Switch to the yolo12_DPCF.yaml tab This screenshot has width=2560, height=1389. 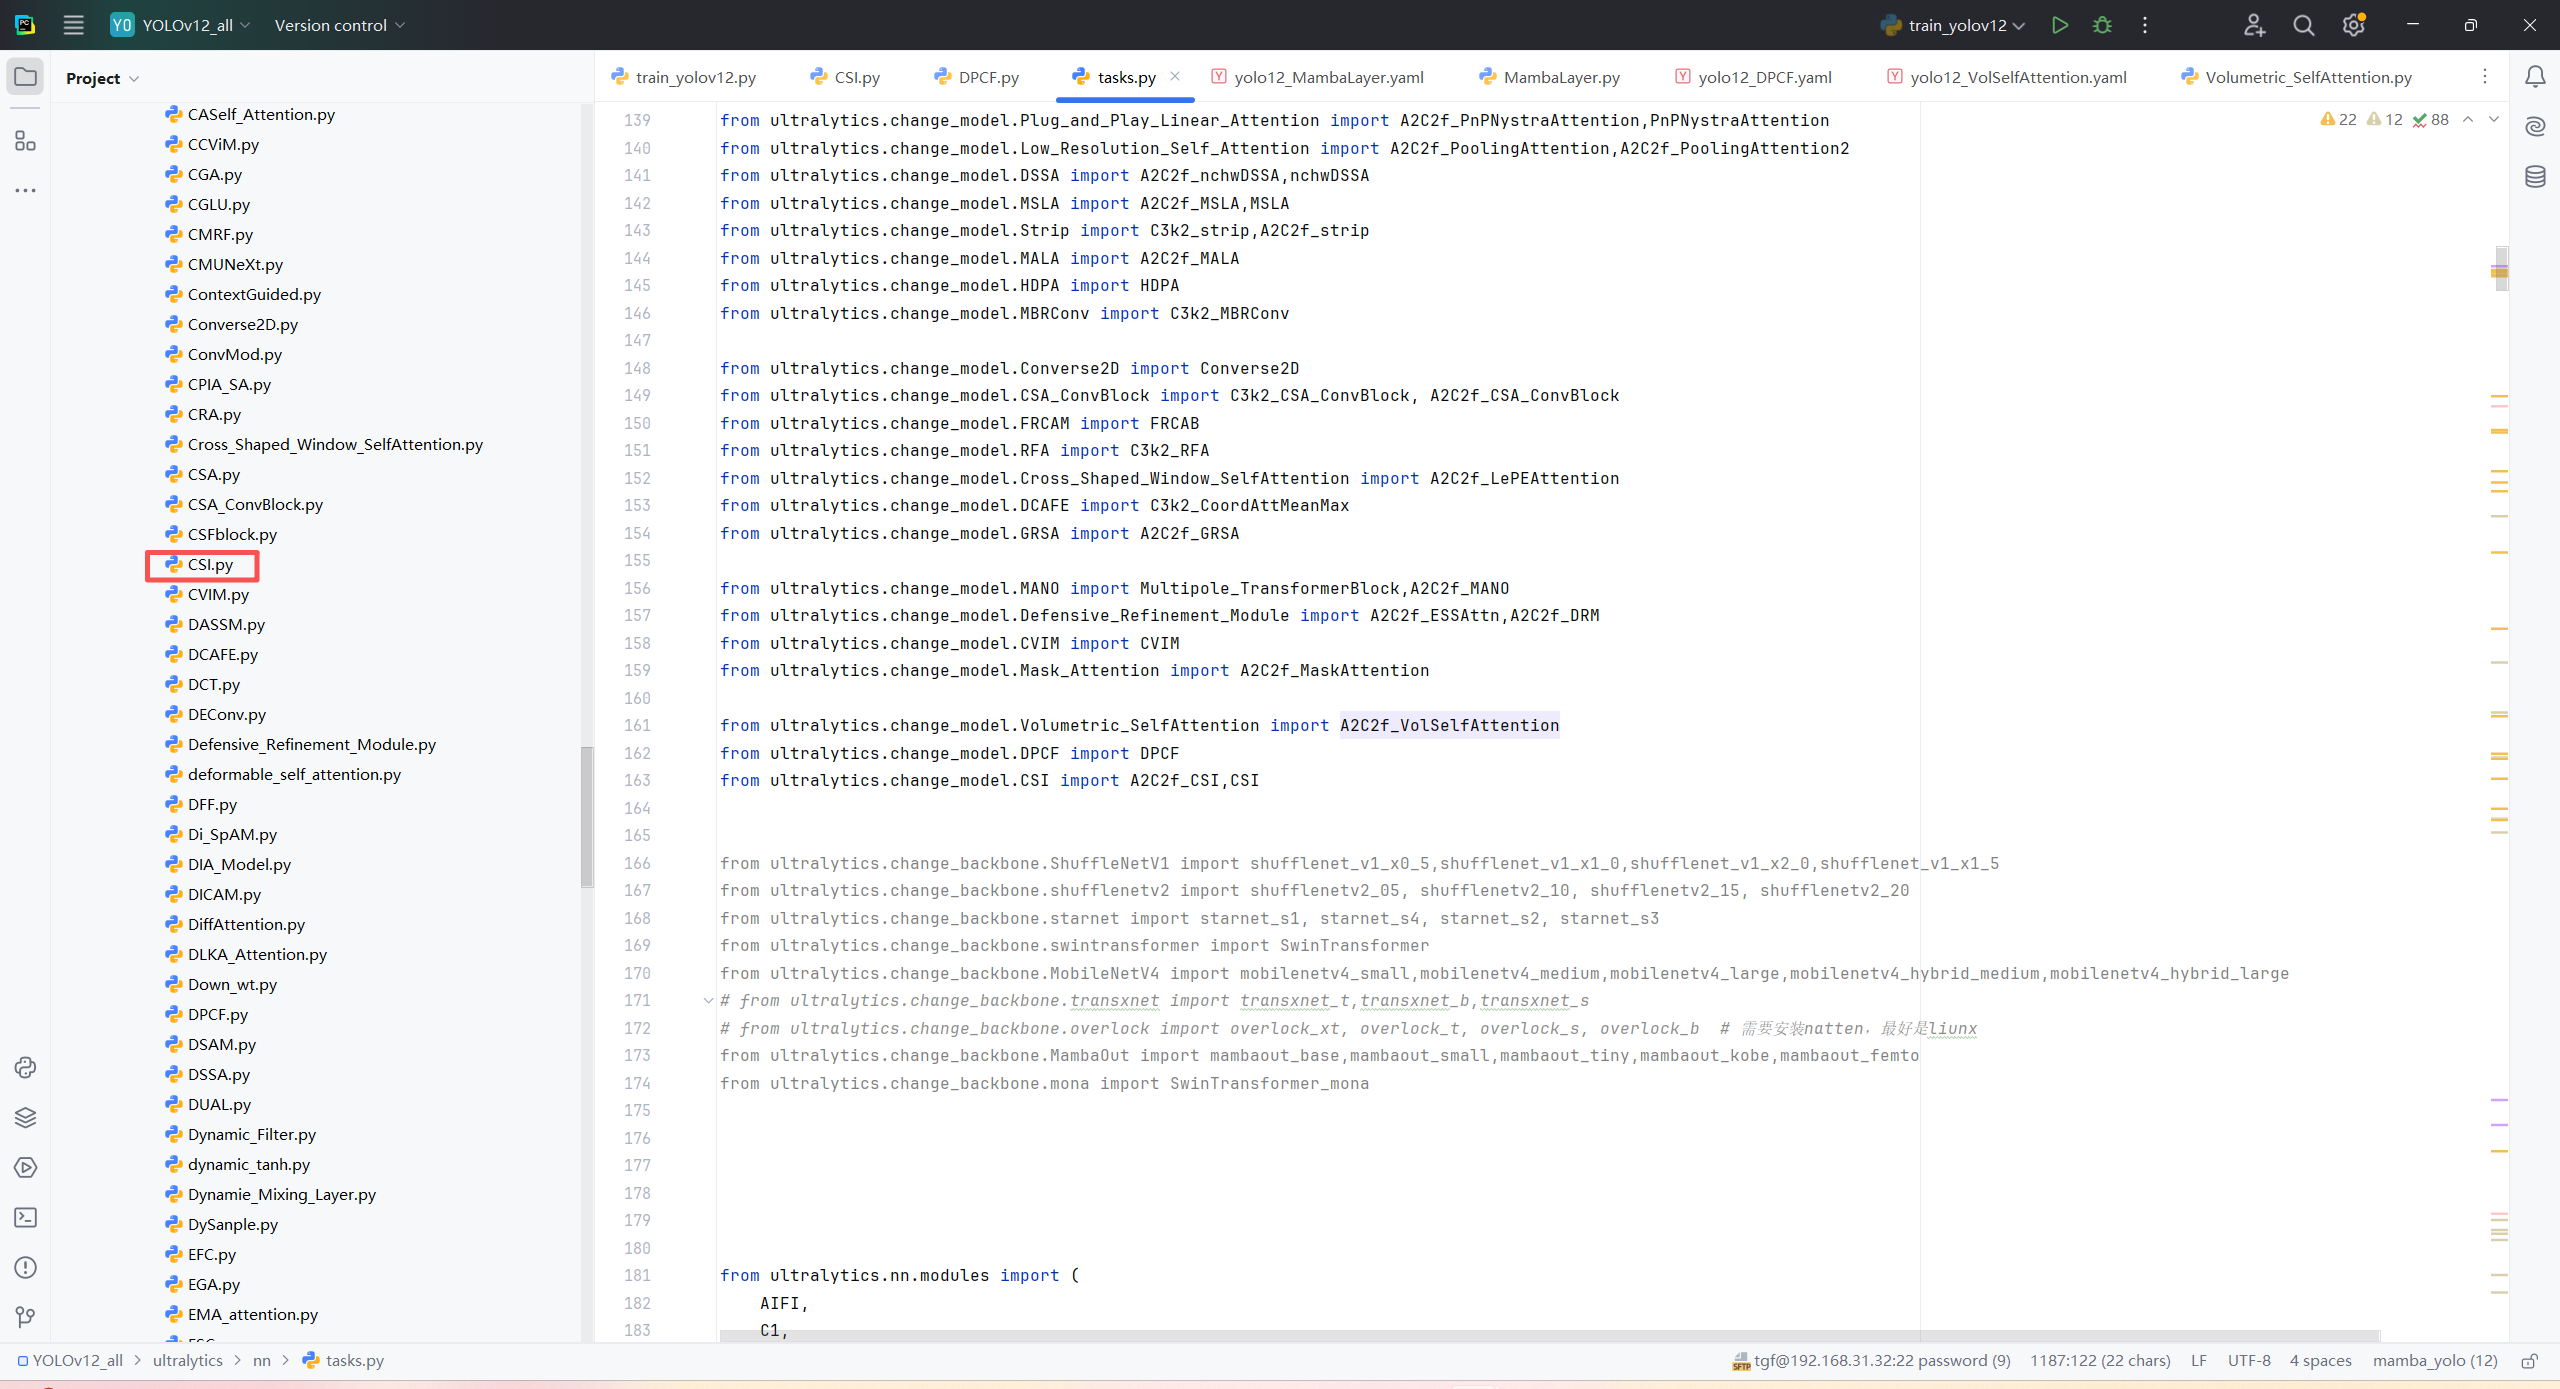(x=1764, y=77)
